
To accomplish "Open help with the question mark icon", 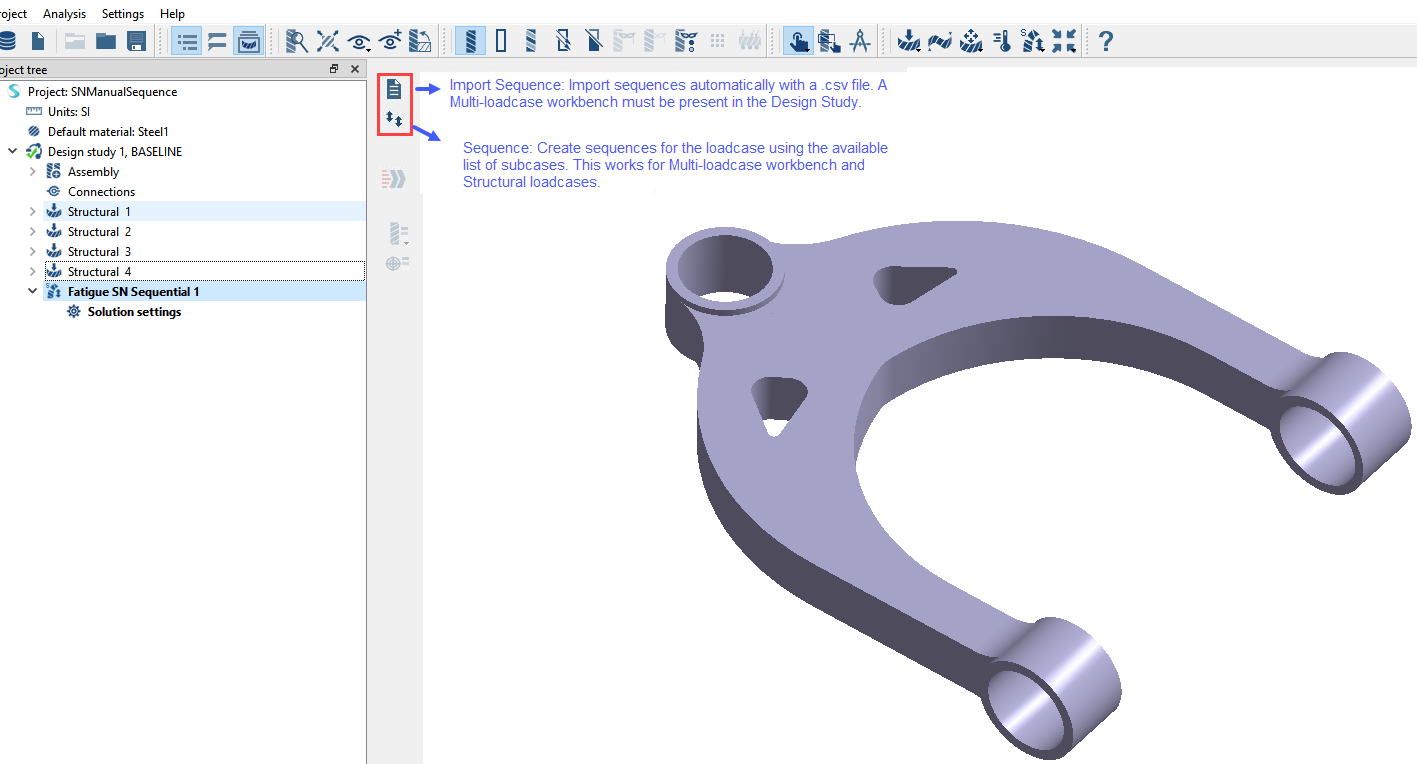I will 1105,41.
